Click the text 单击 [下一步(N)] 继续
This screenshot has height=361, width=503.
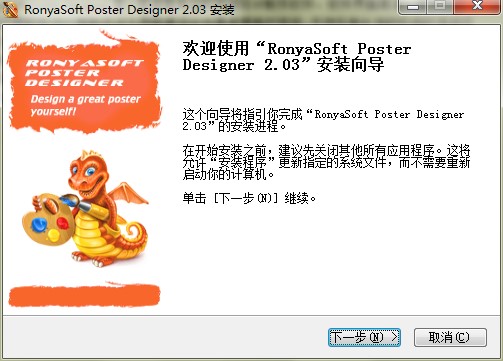pyautogui.click(x=249, y=198)
